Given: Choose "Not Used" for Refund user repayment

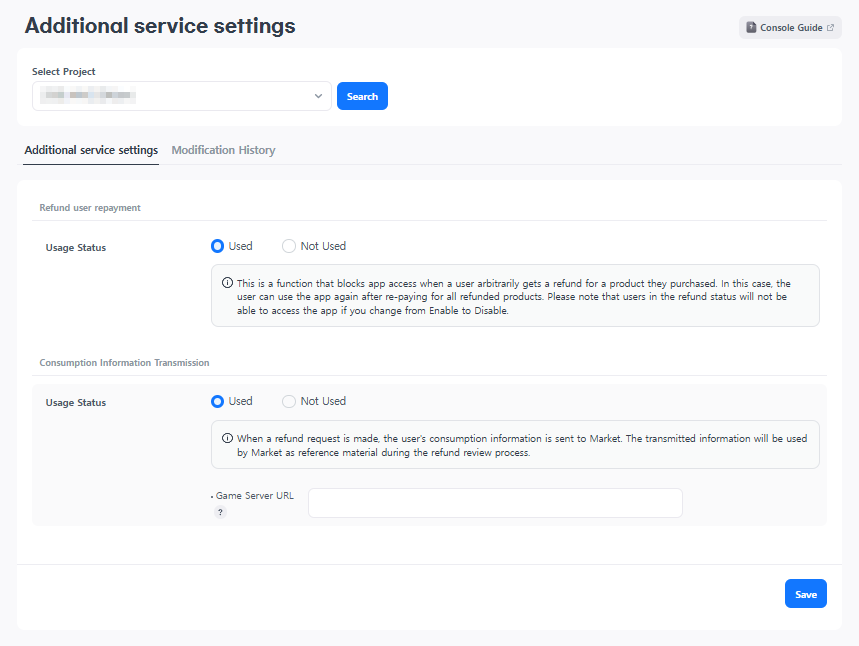Looking at the screenshot, I should pos(289,246).
